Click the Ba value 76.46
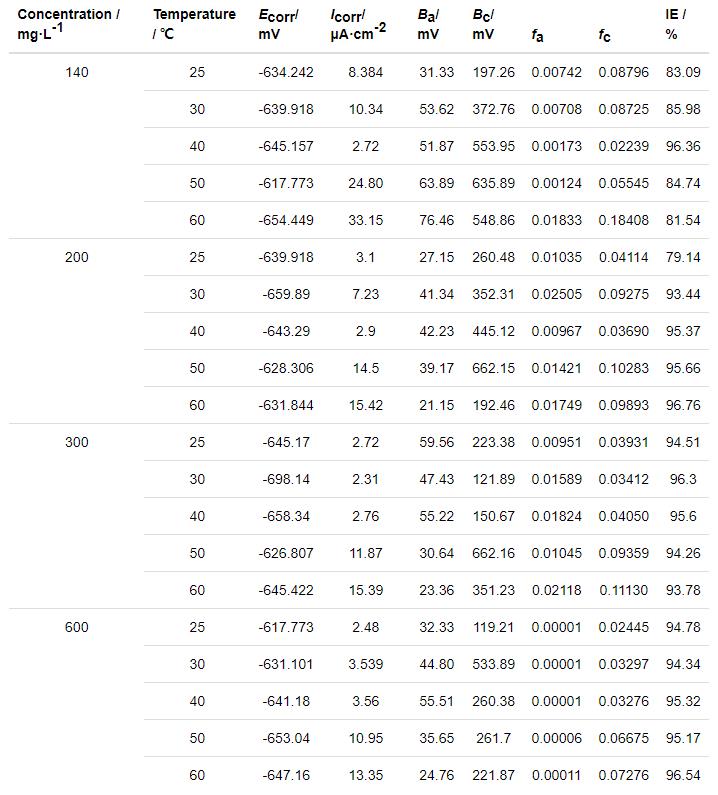 [x=437, y=220]
